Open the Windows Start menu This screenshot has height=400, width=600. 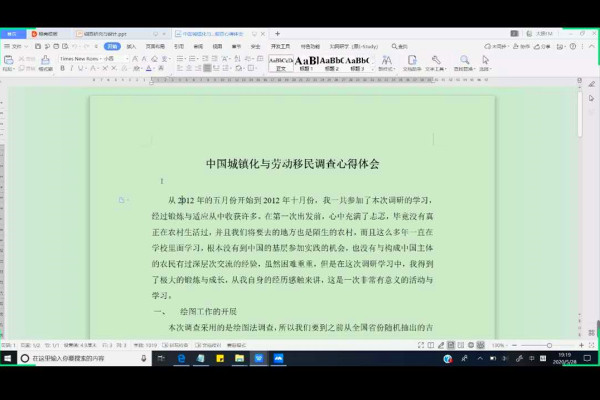pos(9,358)
